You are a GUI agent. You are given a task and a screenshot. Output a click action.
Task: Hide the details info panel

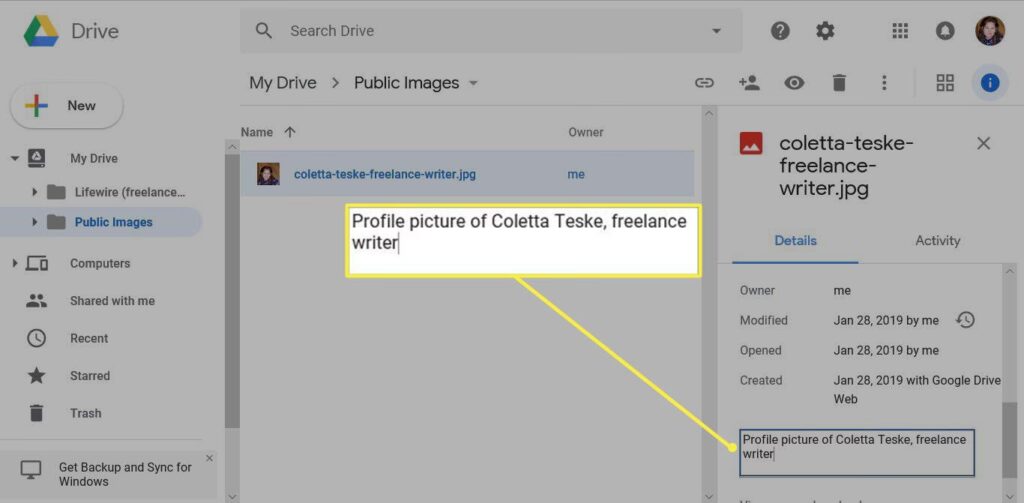click(990, 83)
